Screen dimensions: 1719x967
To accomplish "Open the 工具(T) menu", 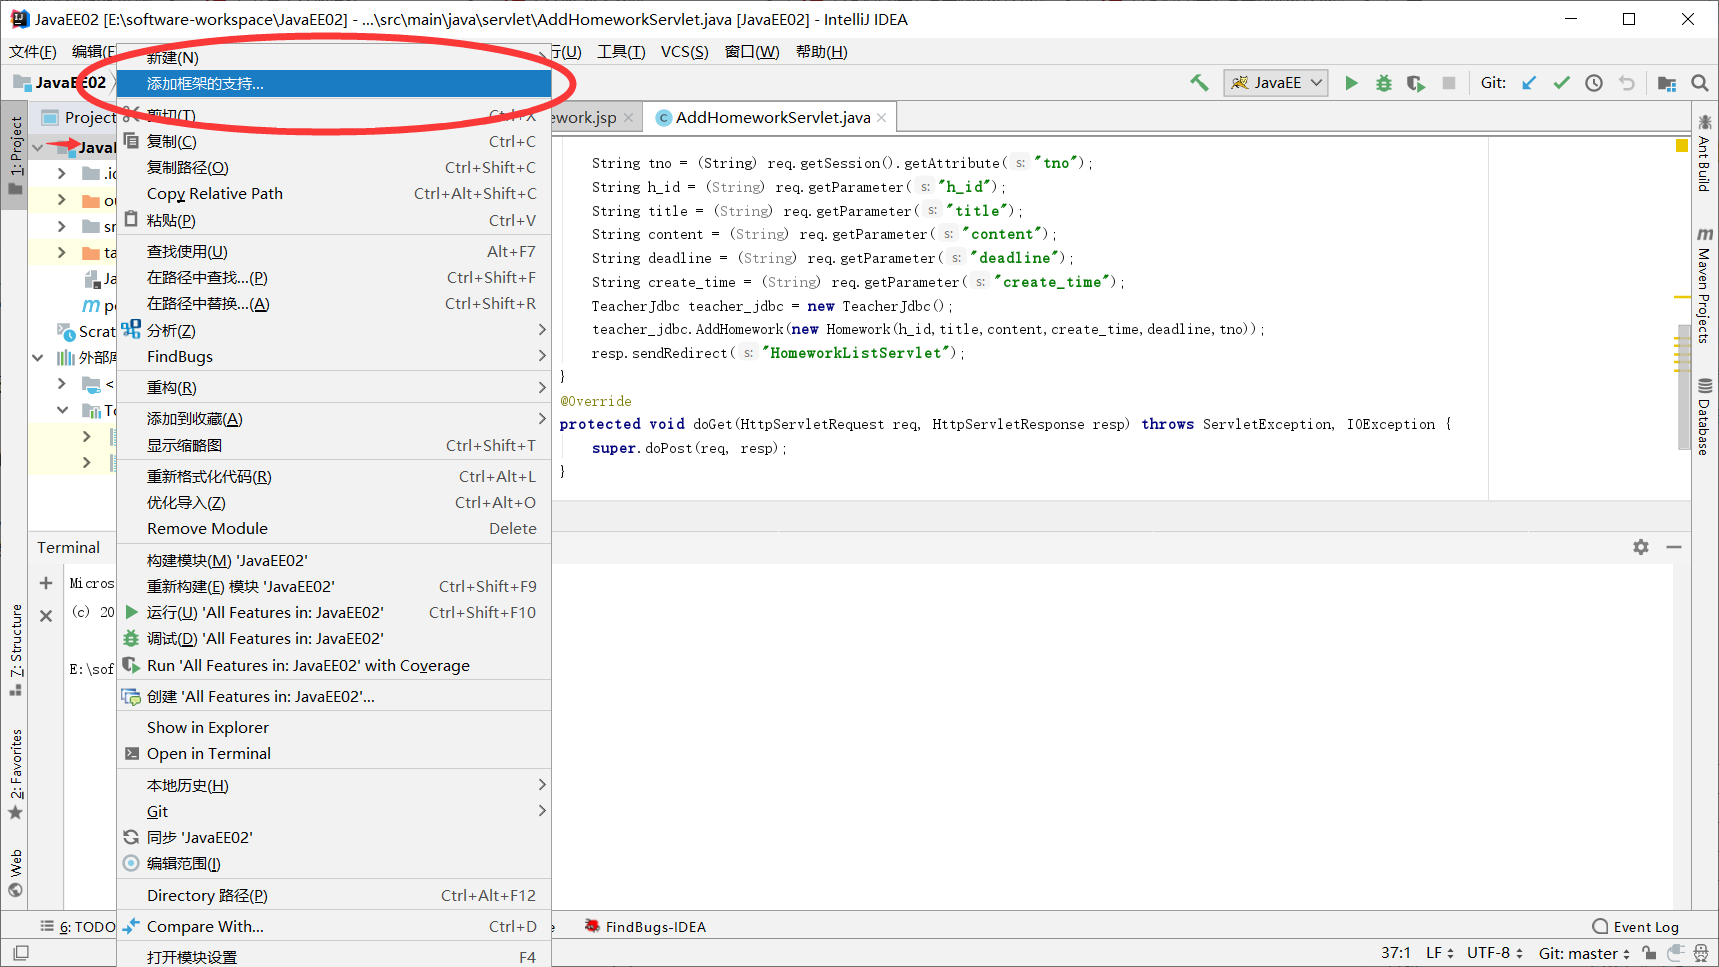I will pyautogui.click(x=621, y=52).
